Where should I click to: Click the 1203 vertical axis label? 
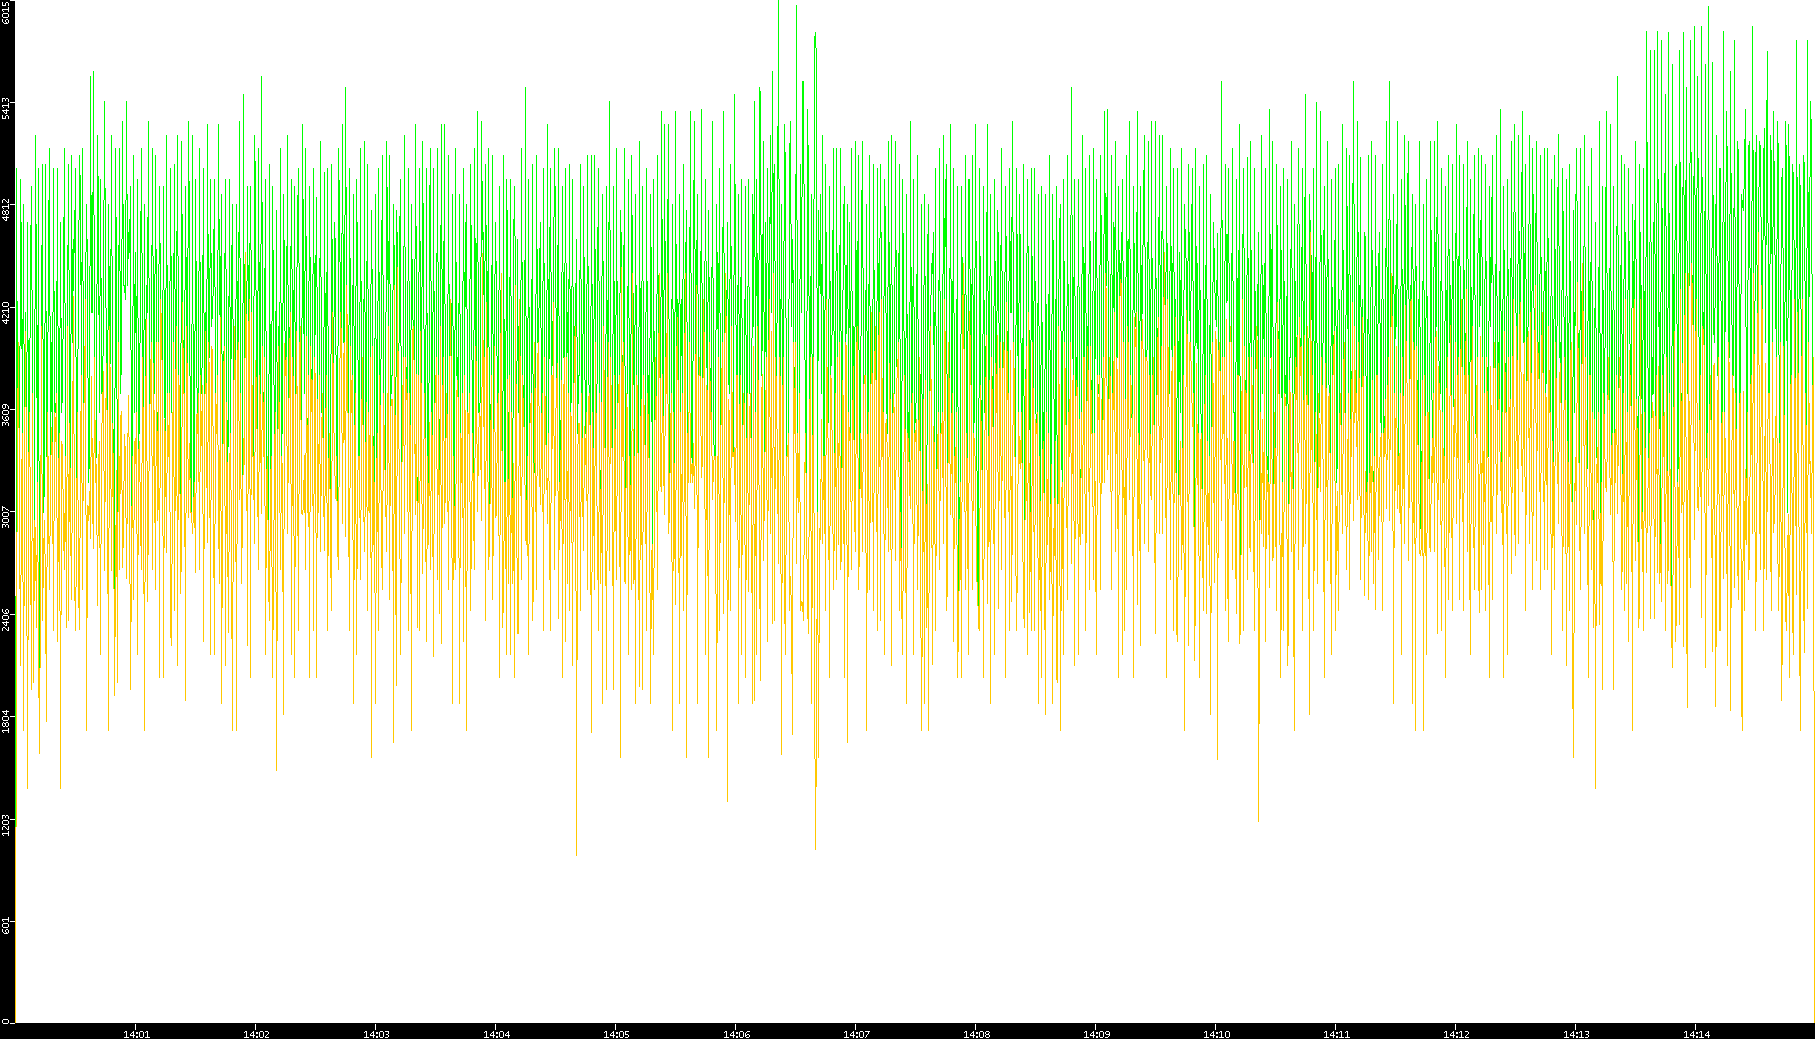coord(7,824)
